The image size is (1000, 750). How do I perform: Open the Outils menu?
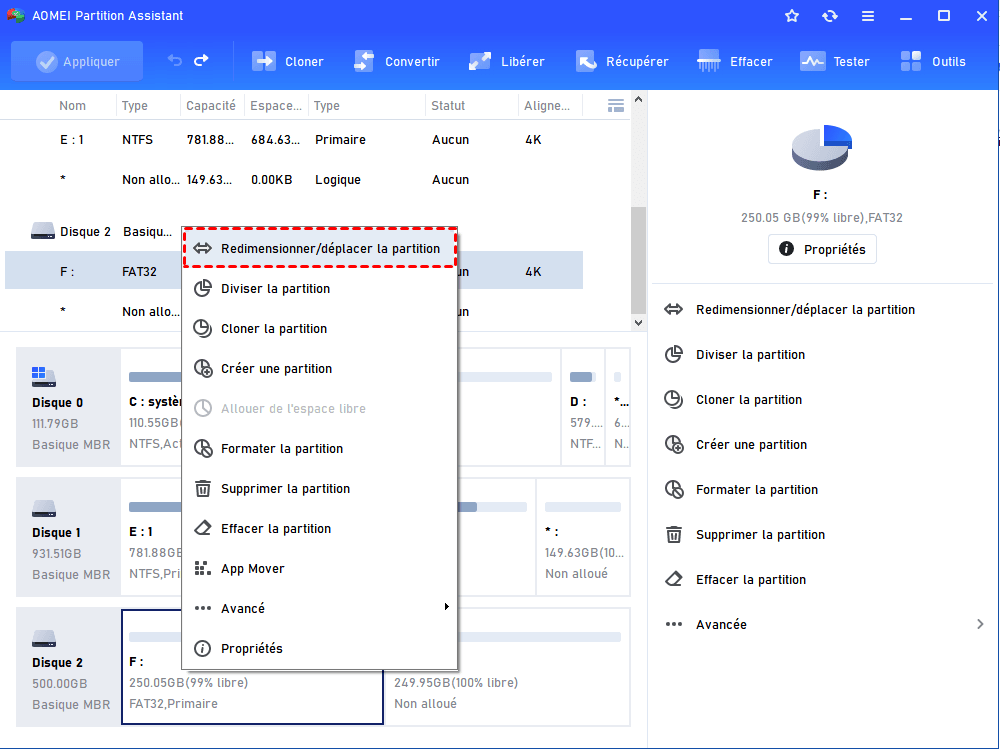coord(932,61)
